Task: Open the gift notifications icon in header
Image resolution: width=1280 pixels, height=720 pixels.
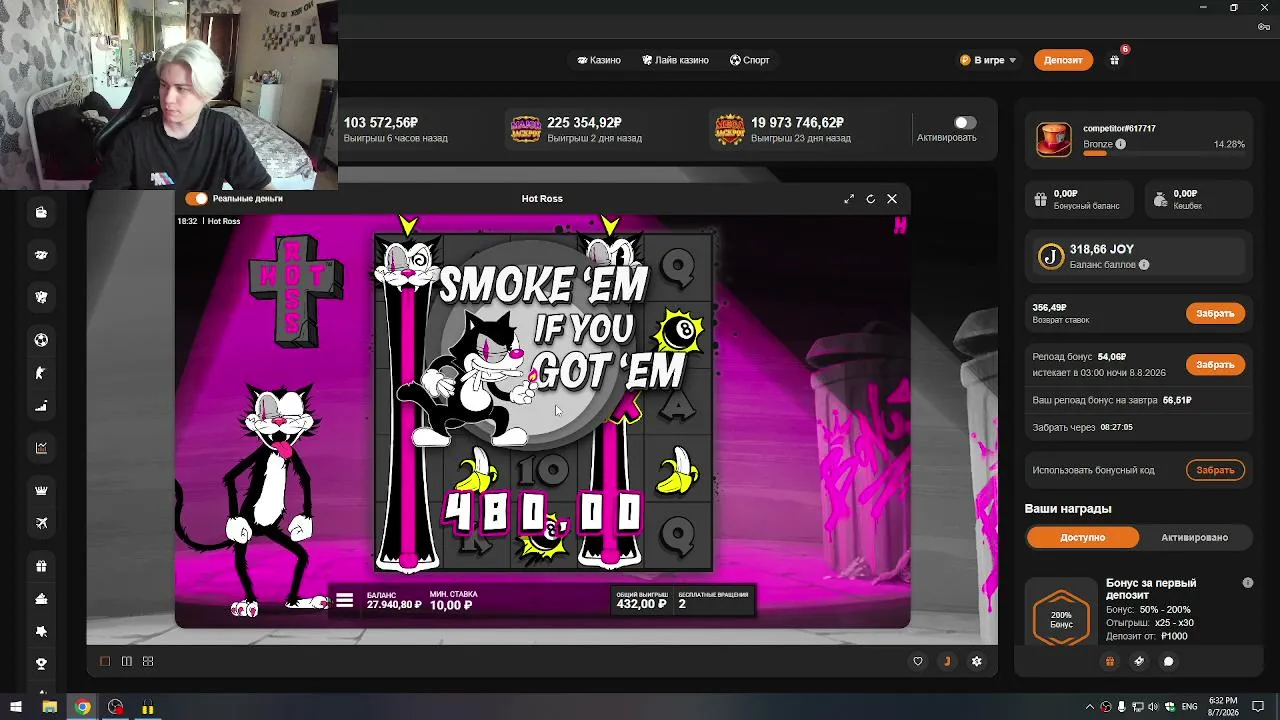Action: (1115, 60)
